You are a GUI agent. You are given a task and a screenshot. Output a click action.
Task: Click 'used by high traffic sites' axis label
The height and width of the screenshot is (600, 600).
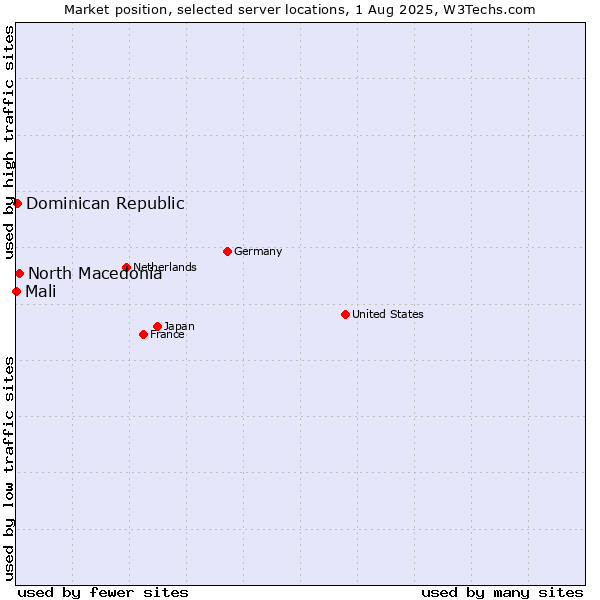[8, 142]
